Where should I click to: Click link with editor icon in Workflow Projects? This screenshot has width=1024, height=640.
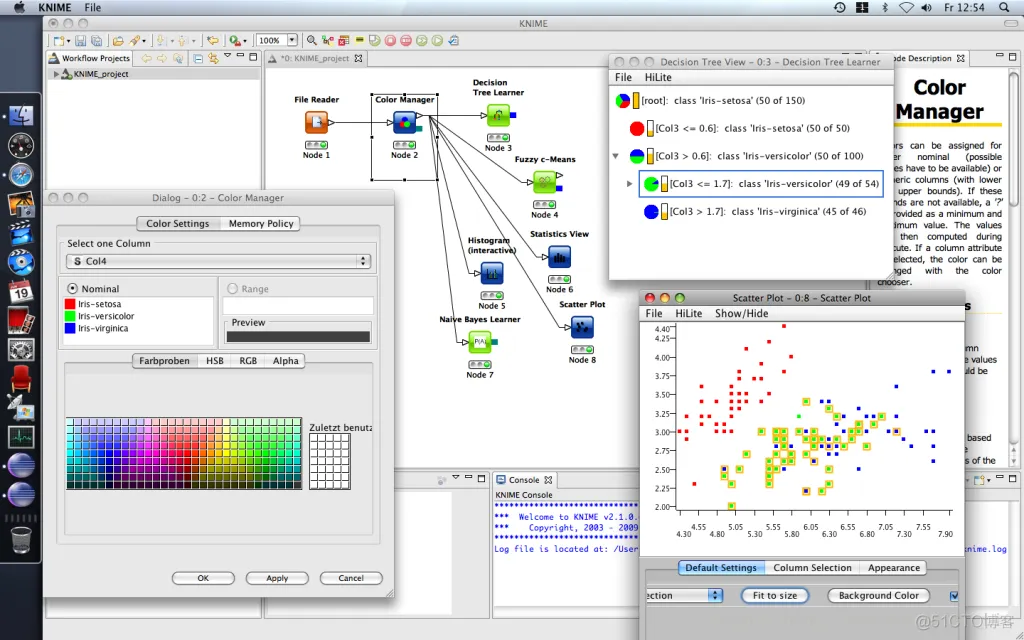[213, 58]
